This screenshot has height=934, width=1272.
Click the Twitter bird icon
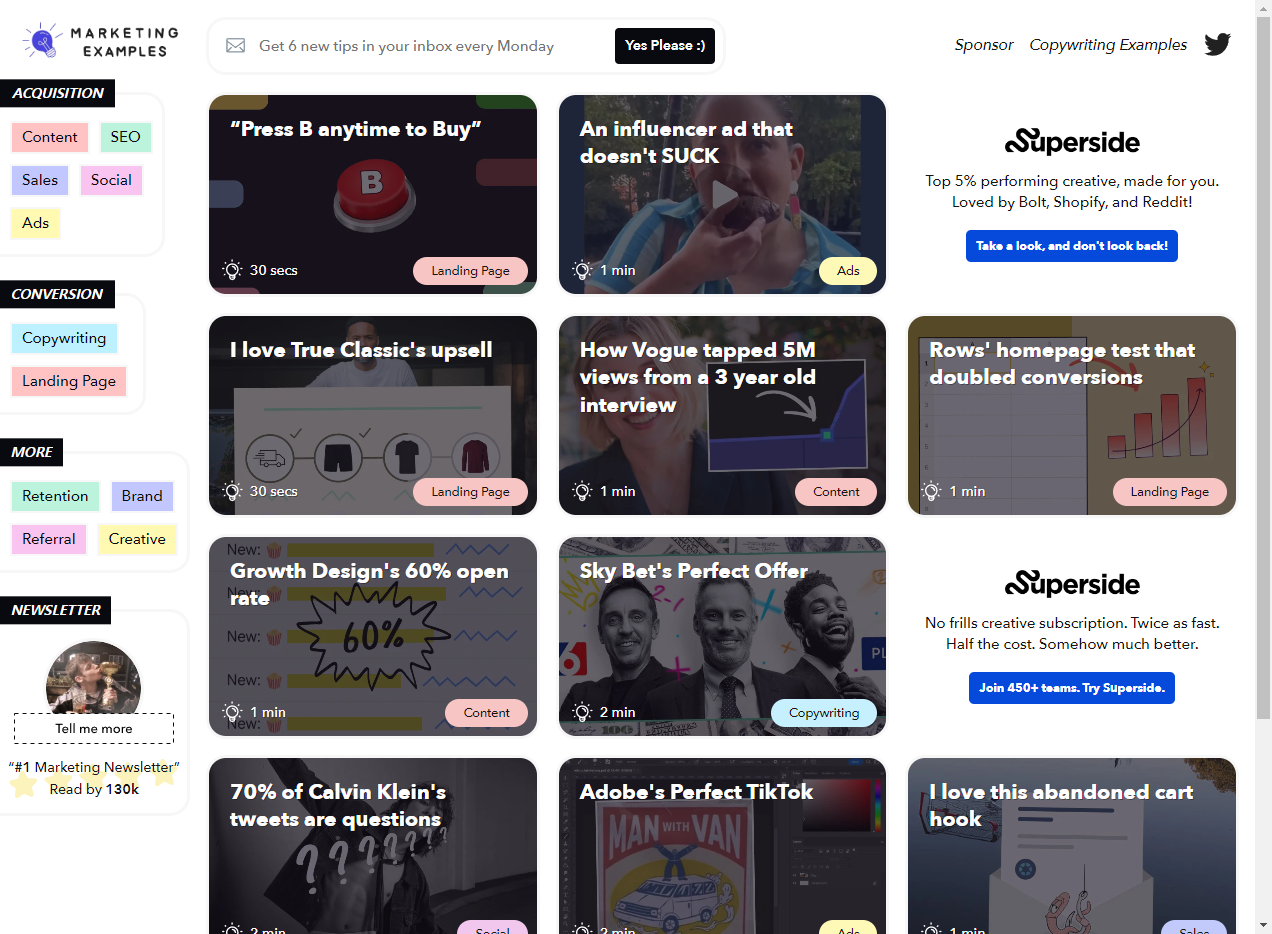[x=1217, y=45]
